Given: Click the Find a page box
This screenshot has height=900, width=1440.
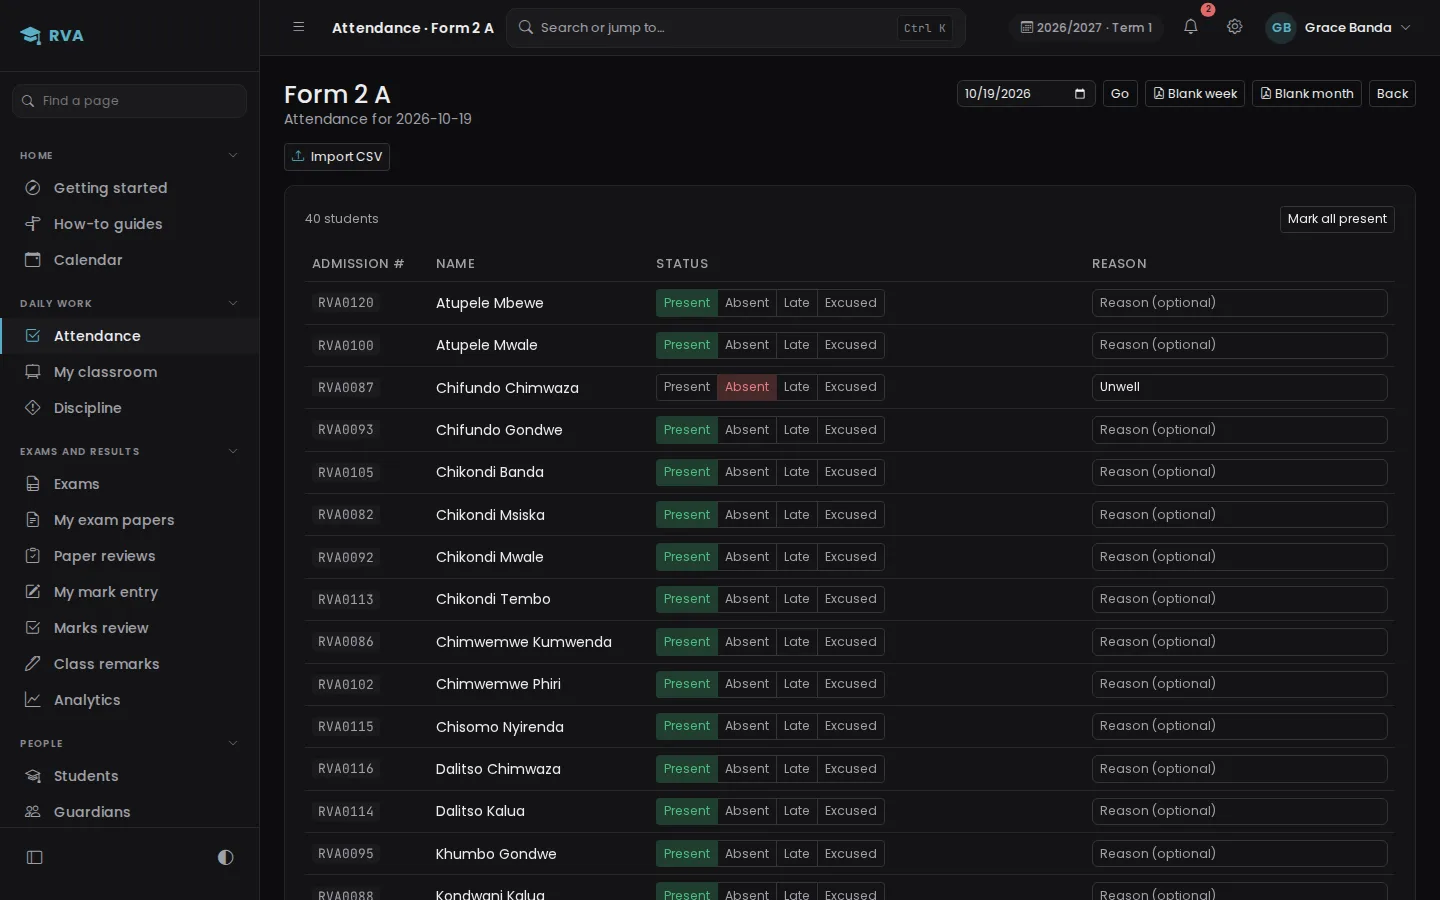Looking at the screenshot, I should (130, 101).
